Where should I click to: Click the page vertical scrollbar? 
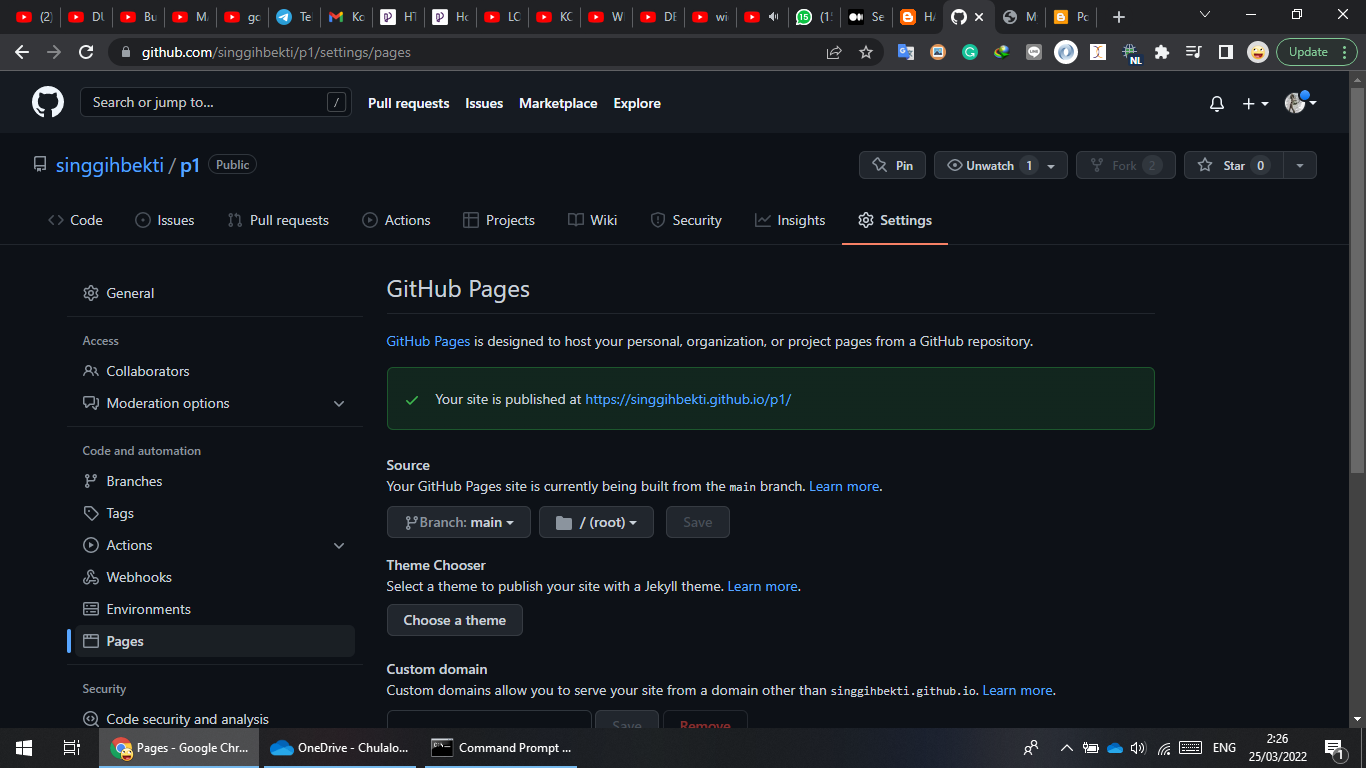point(1357,280)
